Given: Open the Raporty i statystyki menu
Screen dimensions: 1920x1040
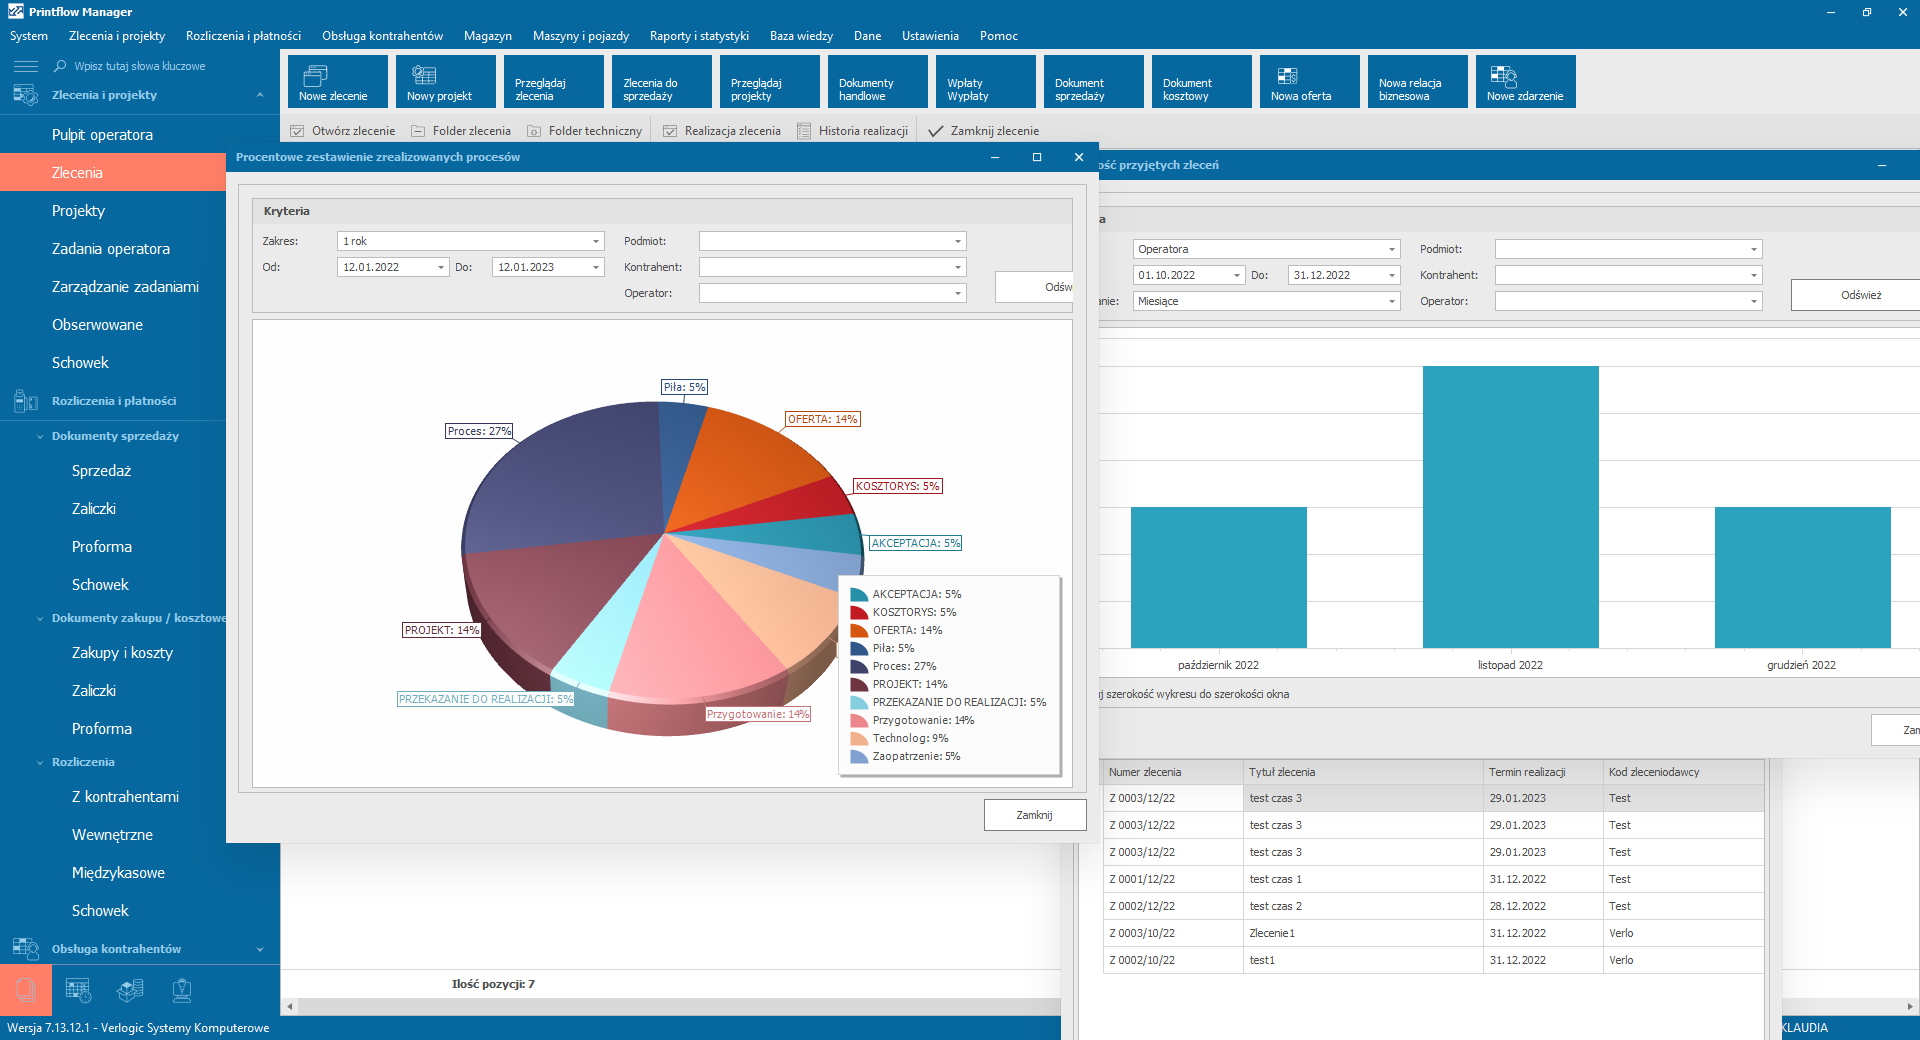Looking at the screenshot, I should [699, 36].
